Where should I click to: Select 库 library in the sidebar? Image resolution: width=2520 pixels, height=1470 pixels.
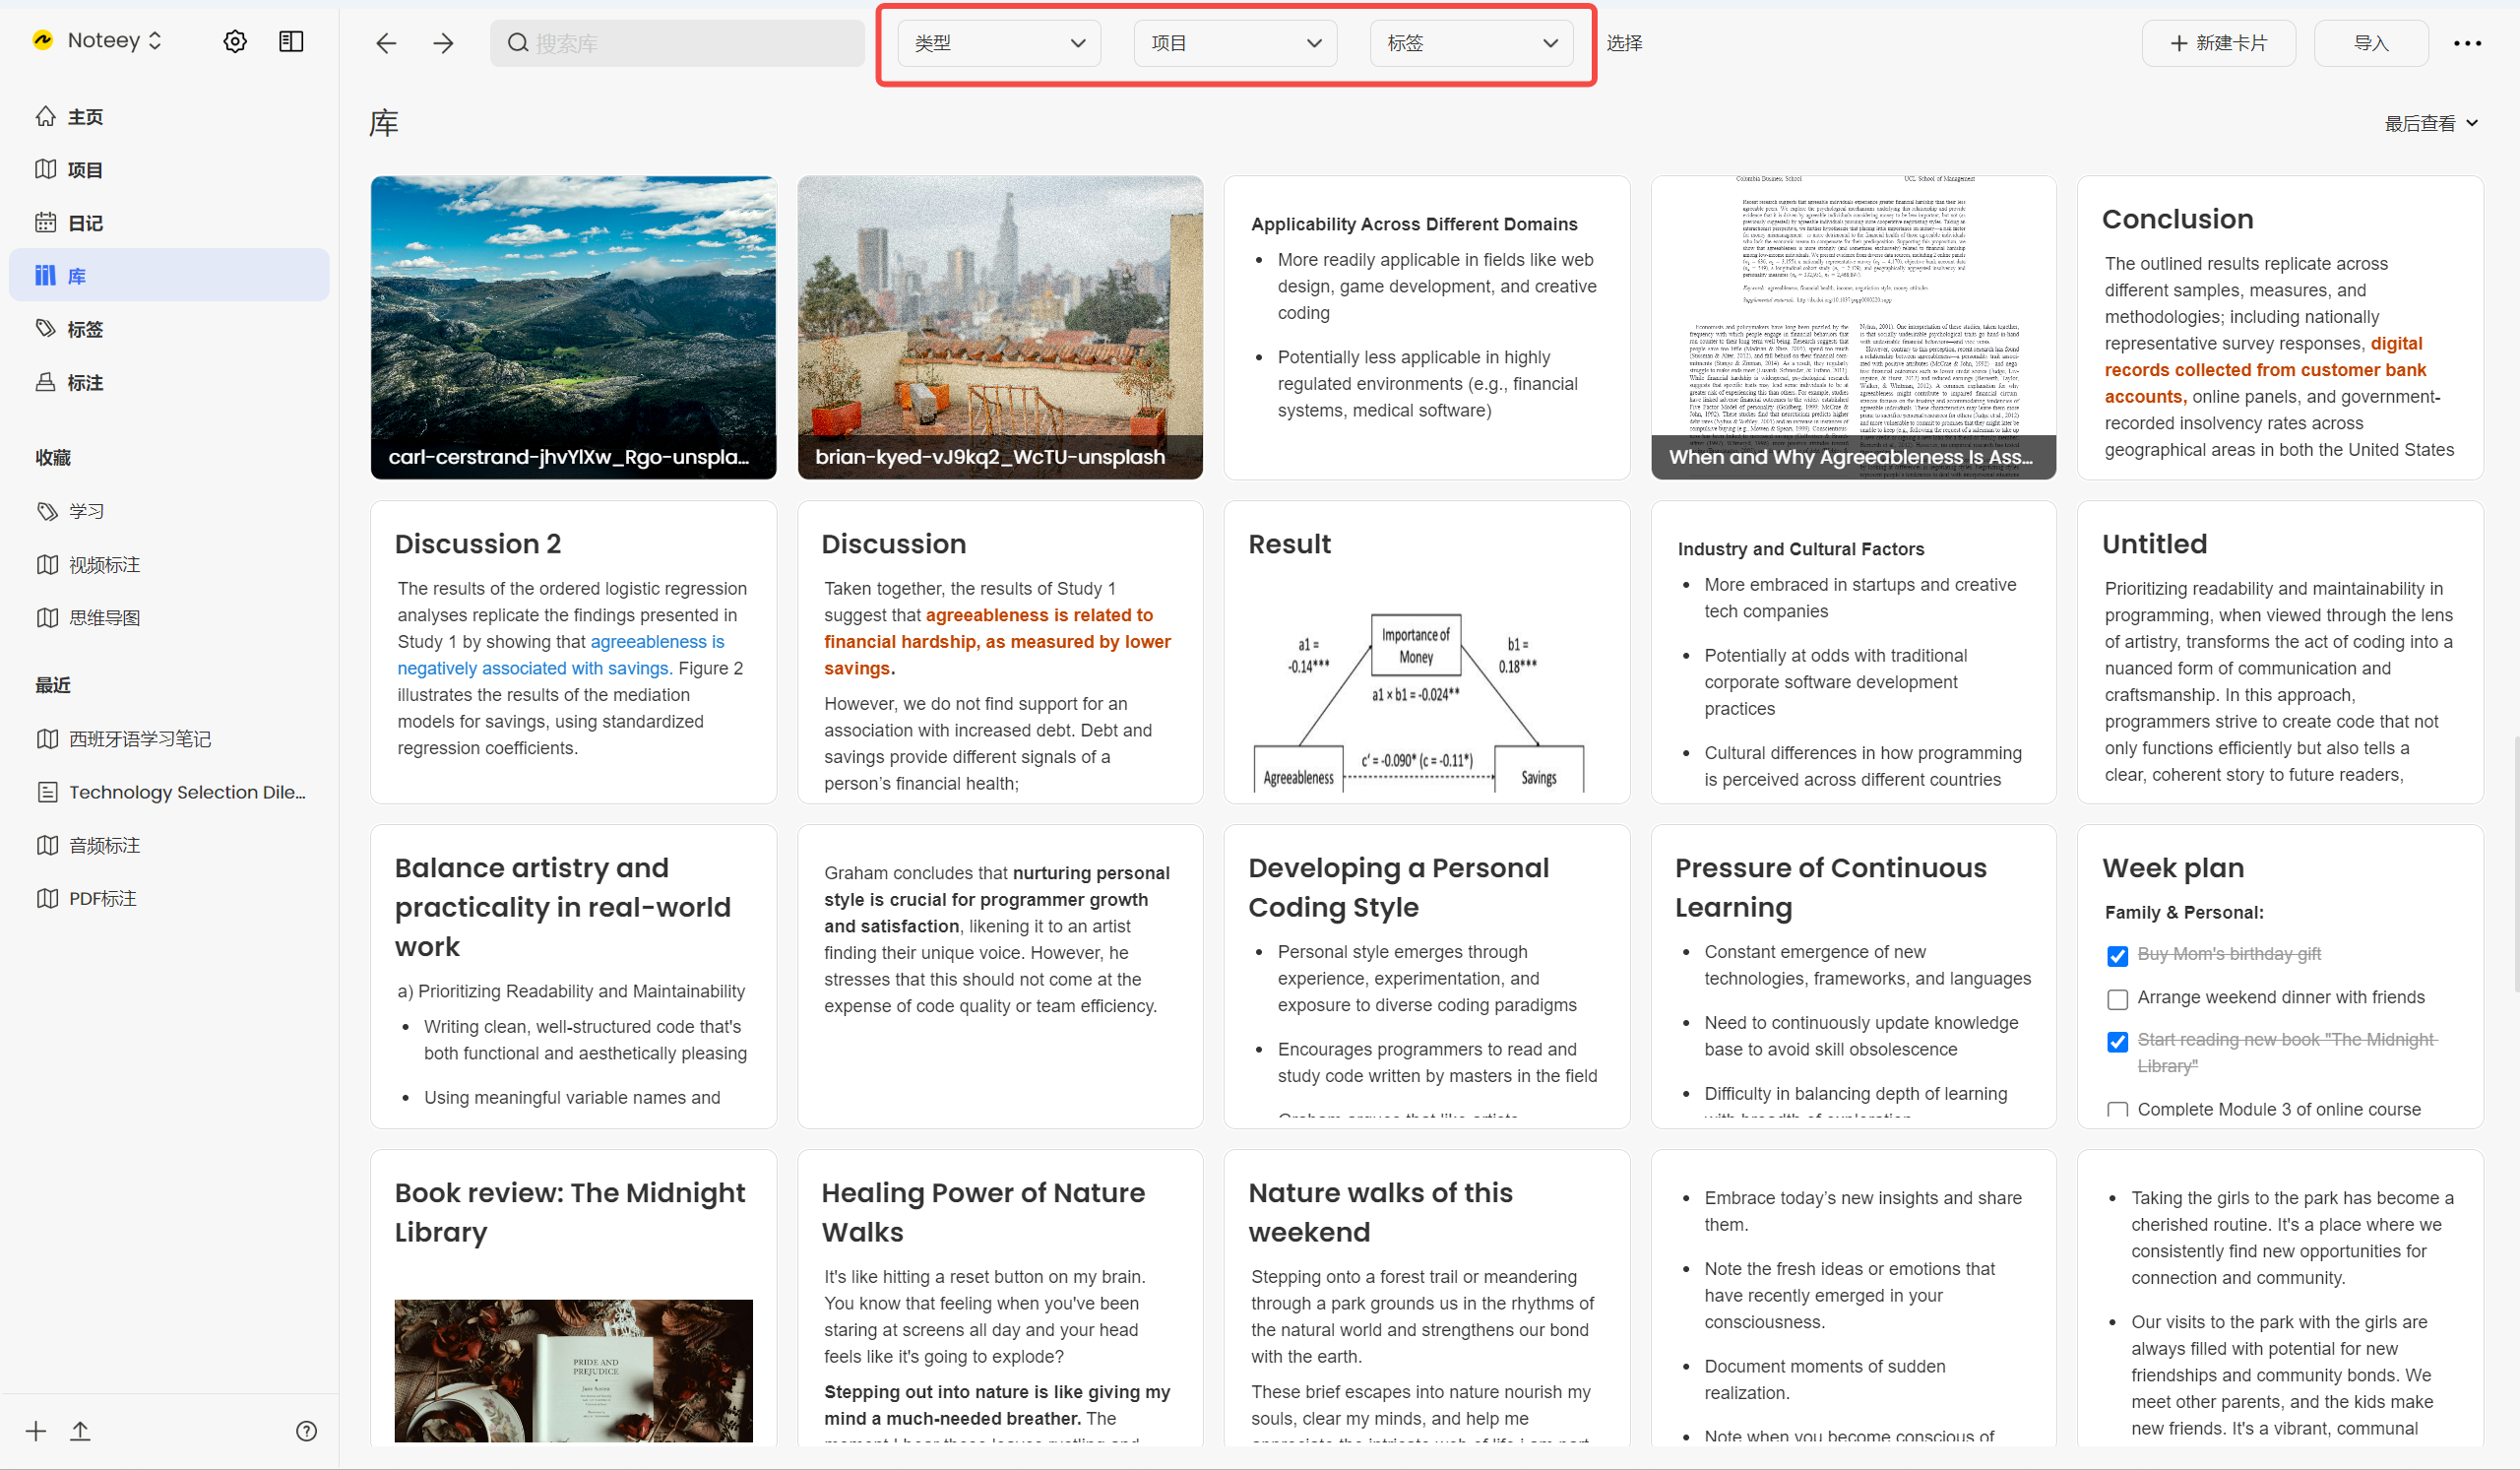[x=169, y=275]
